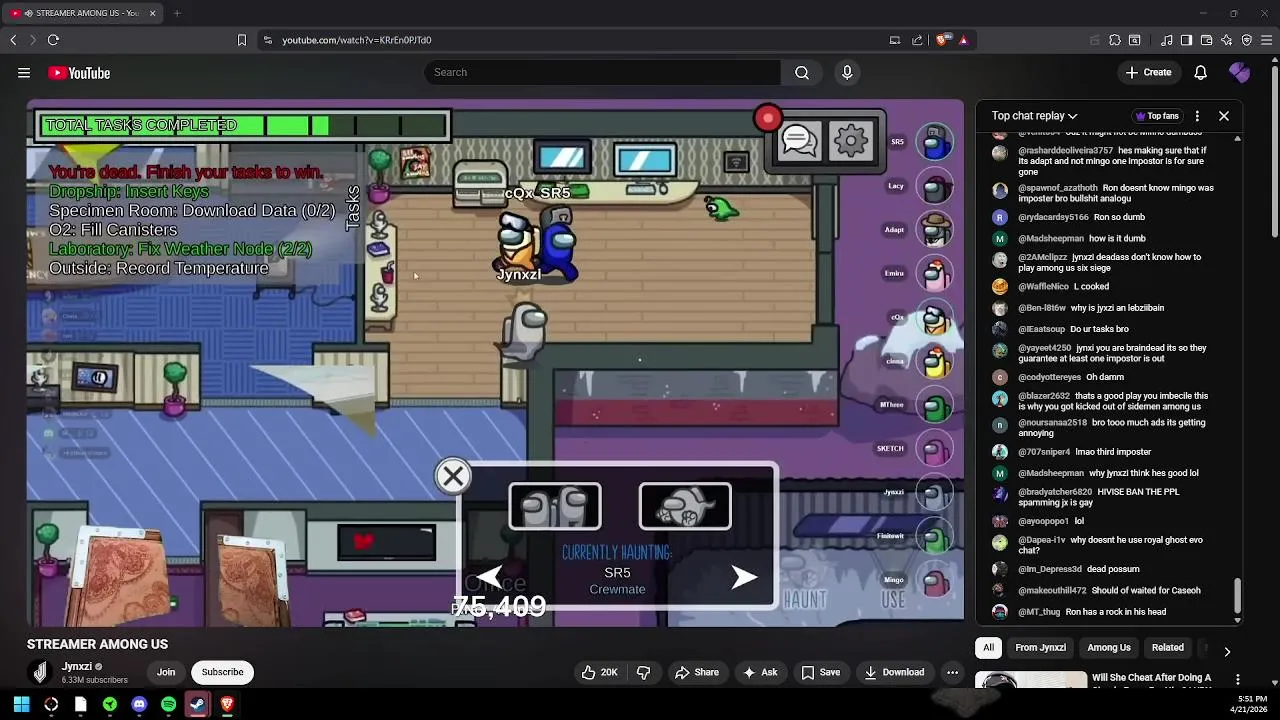Open a new browser tab
This screenshot has height=720, width=1280.
176,13
